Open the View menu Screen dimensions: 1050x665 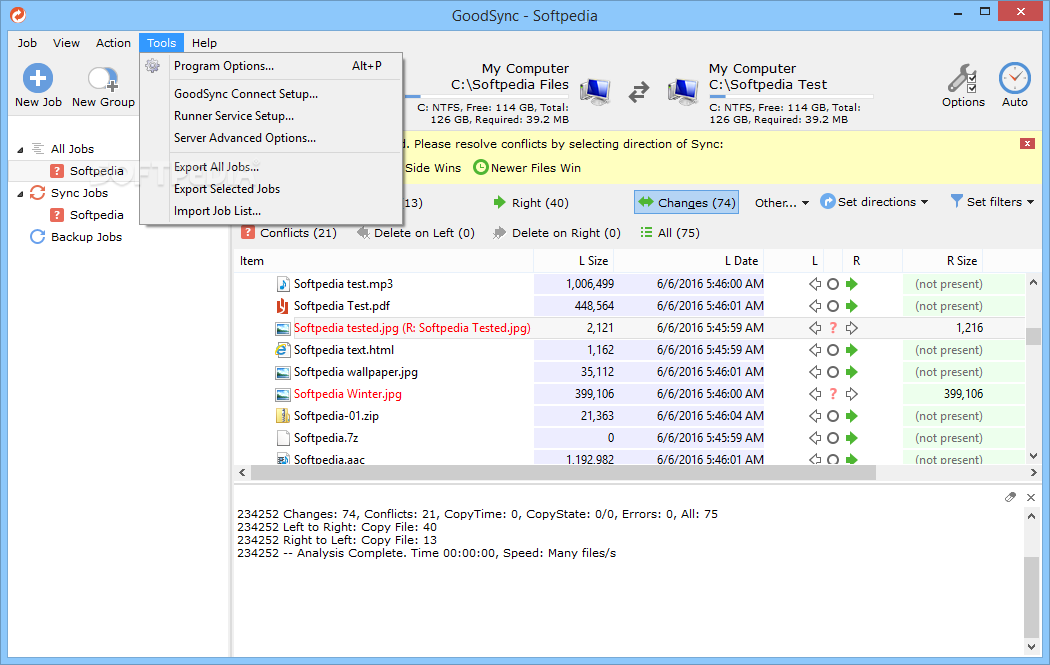click(66, 43)
